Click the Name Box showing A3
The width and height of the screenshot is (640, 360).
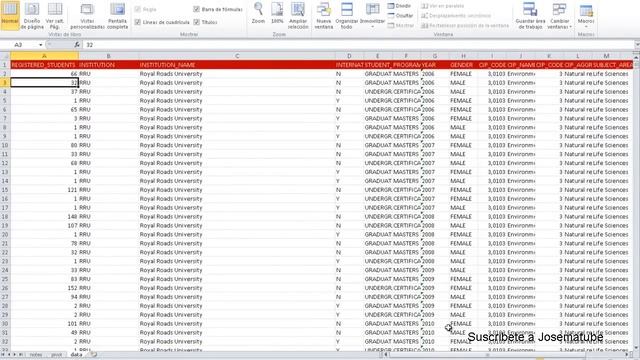point(18,45)
